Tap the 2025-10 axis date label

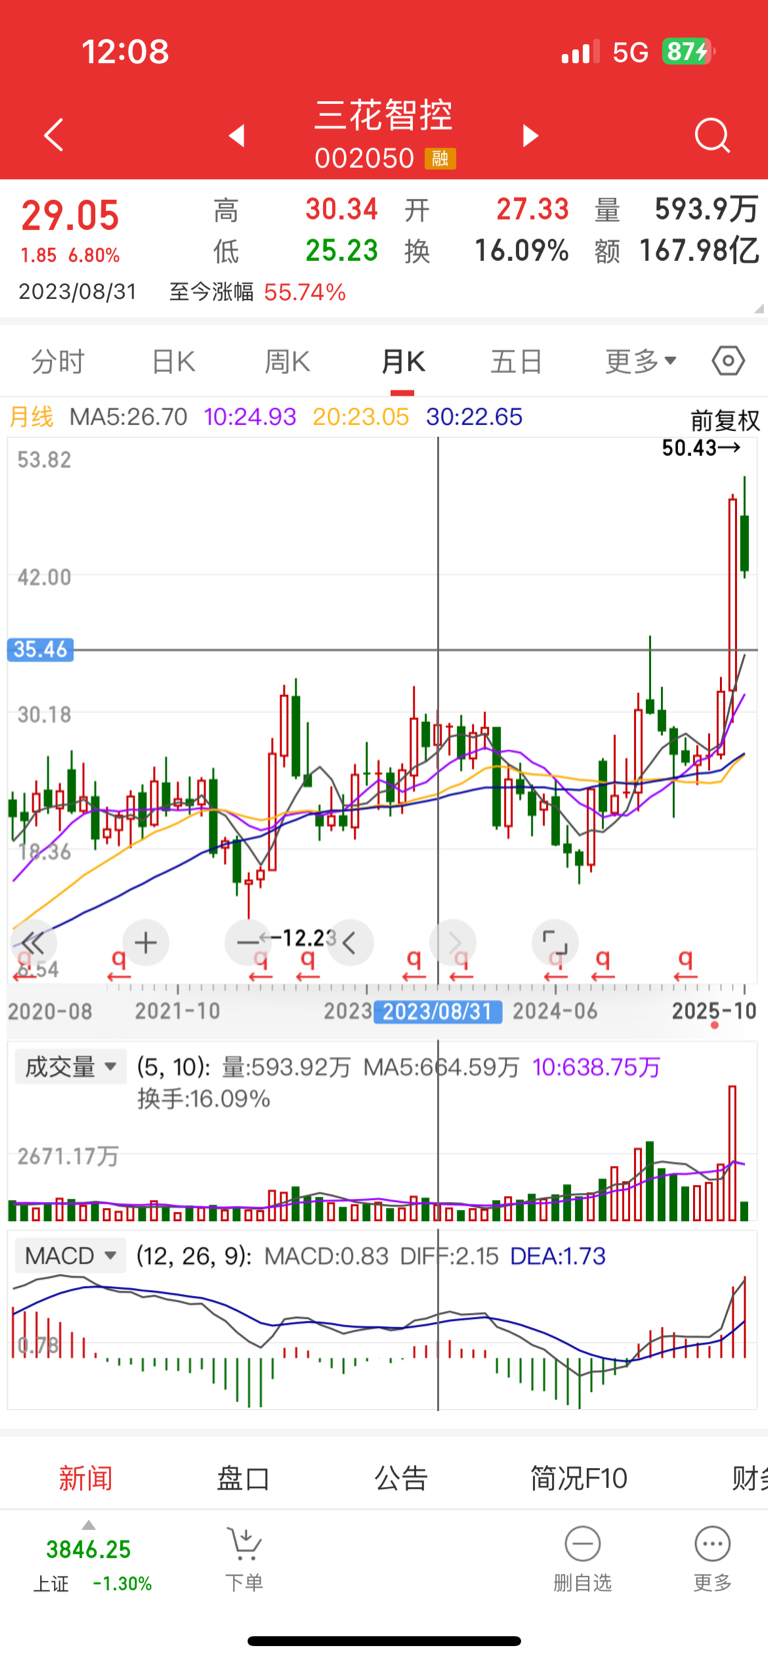tap(714, 1011)
